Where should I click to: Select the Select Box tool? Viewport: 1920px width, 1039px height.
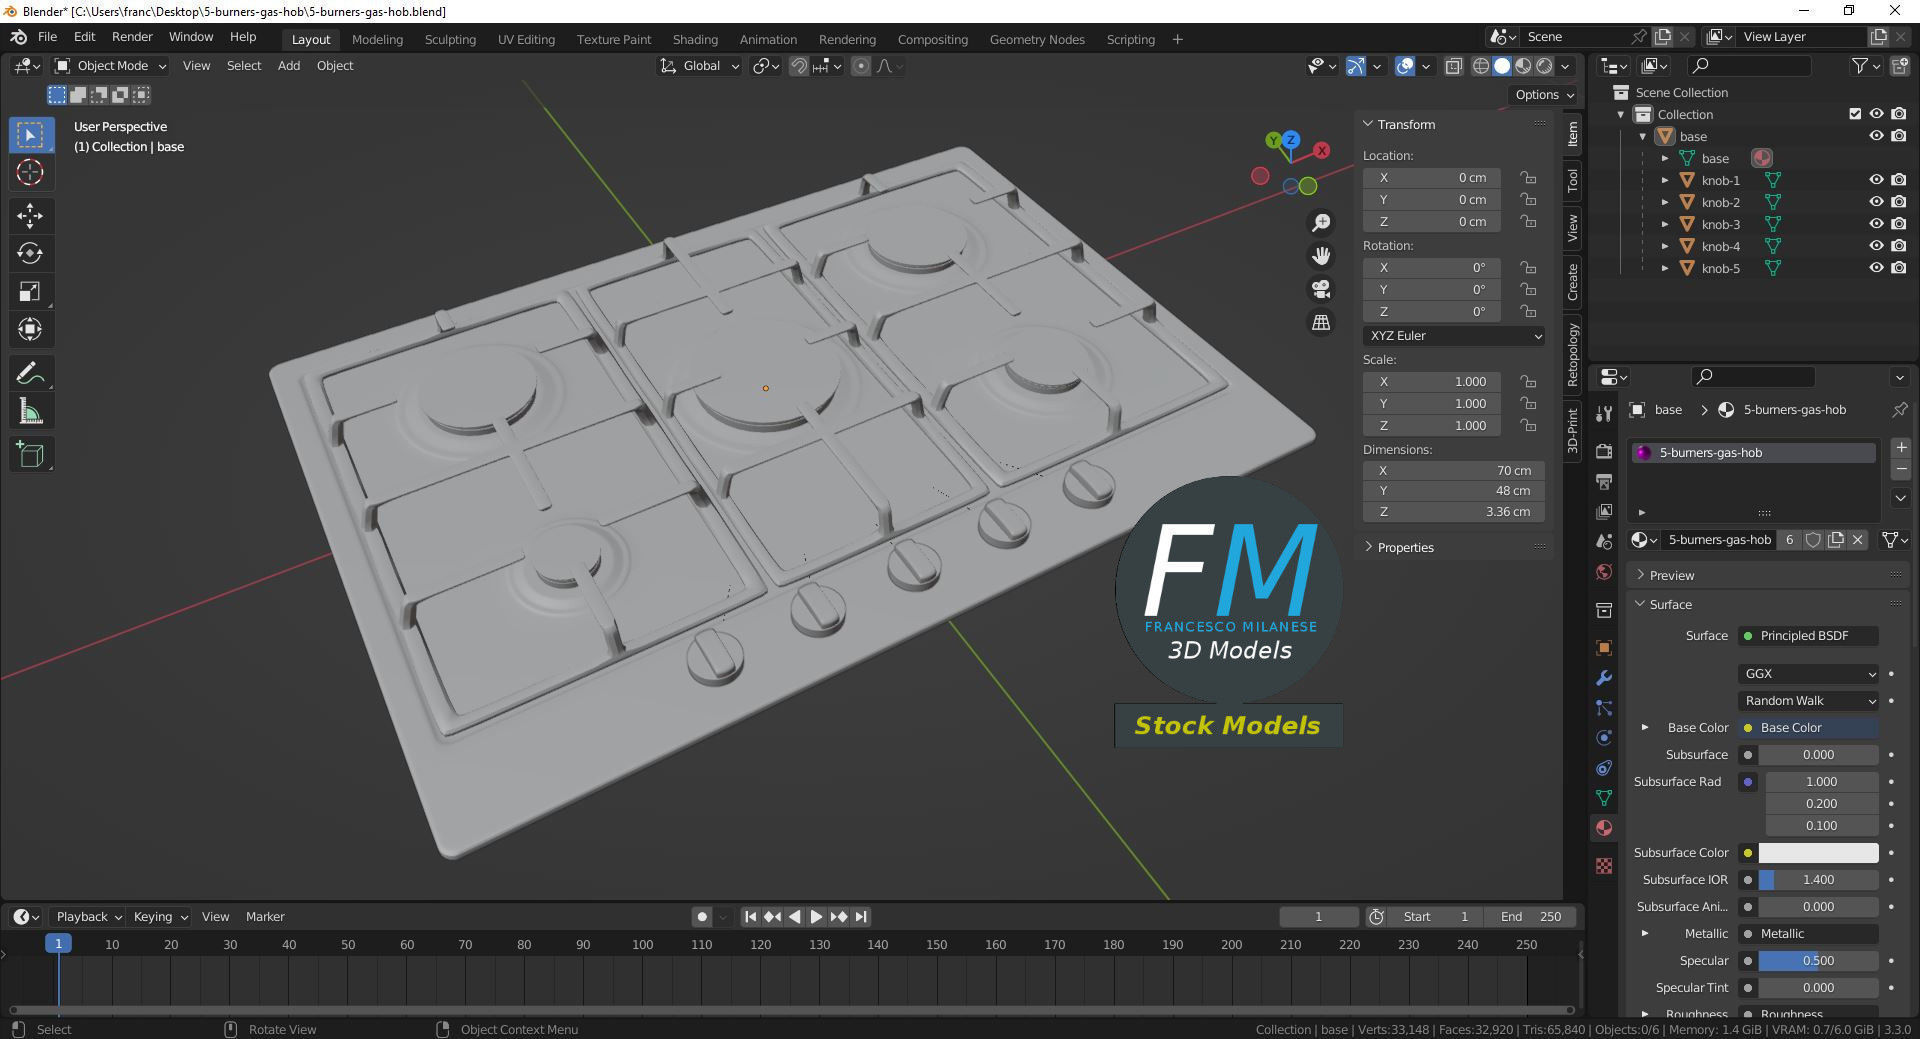(x=30, y=135)
